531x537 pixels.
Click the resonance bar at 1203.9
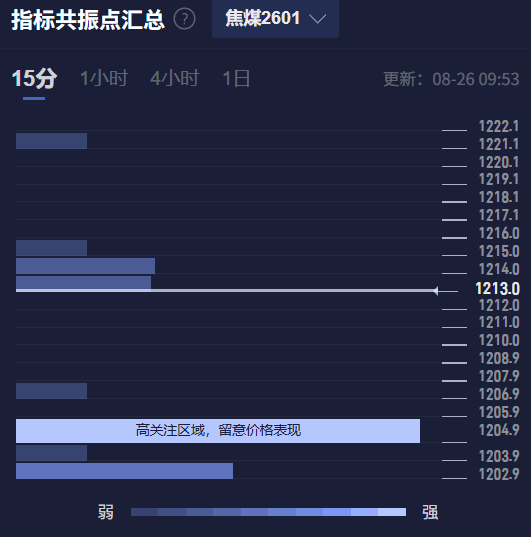click(51, 453)
